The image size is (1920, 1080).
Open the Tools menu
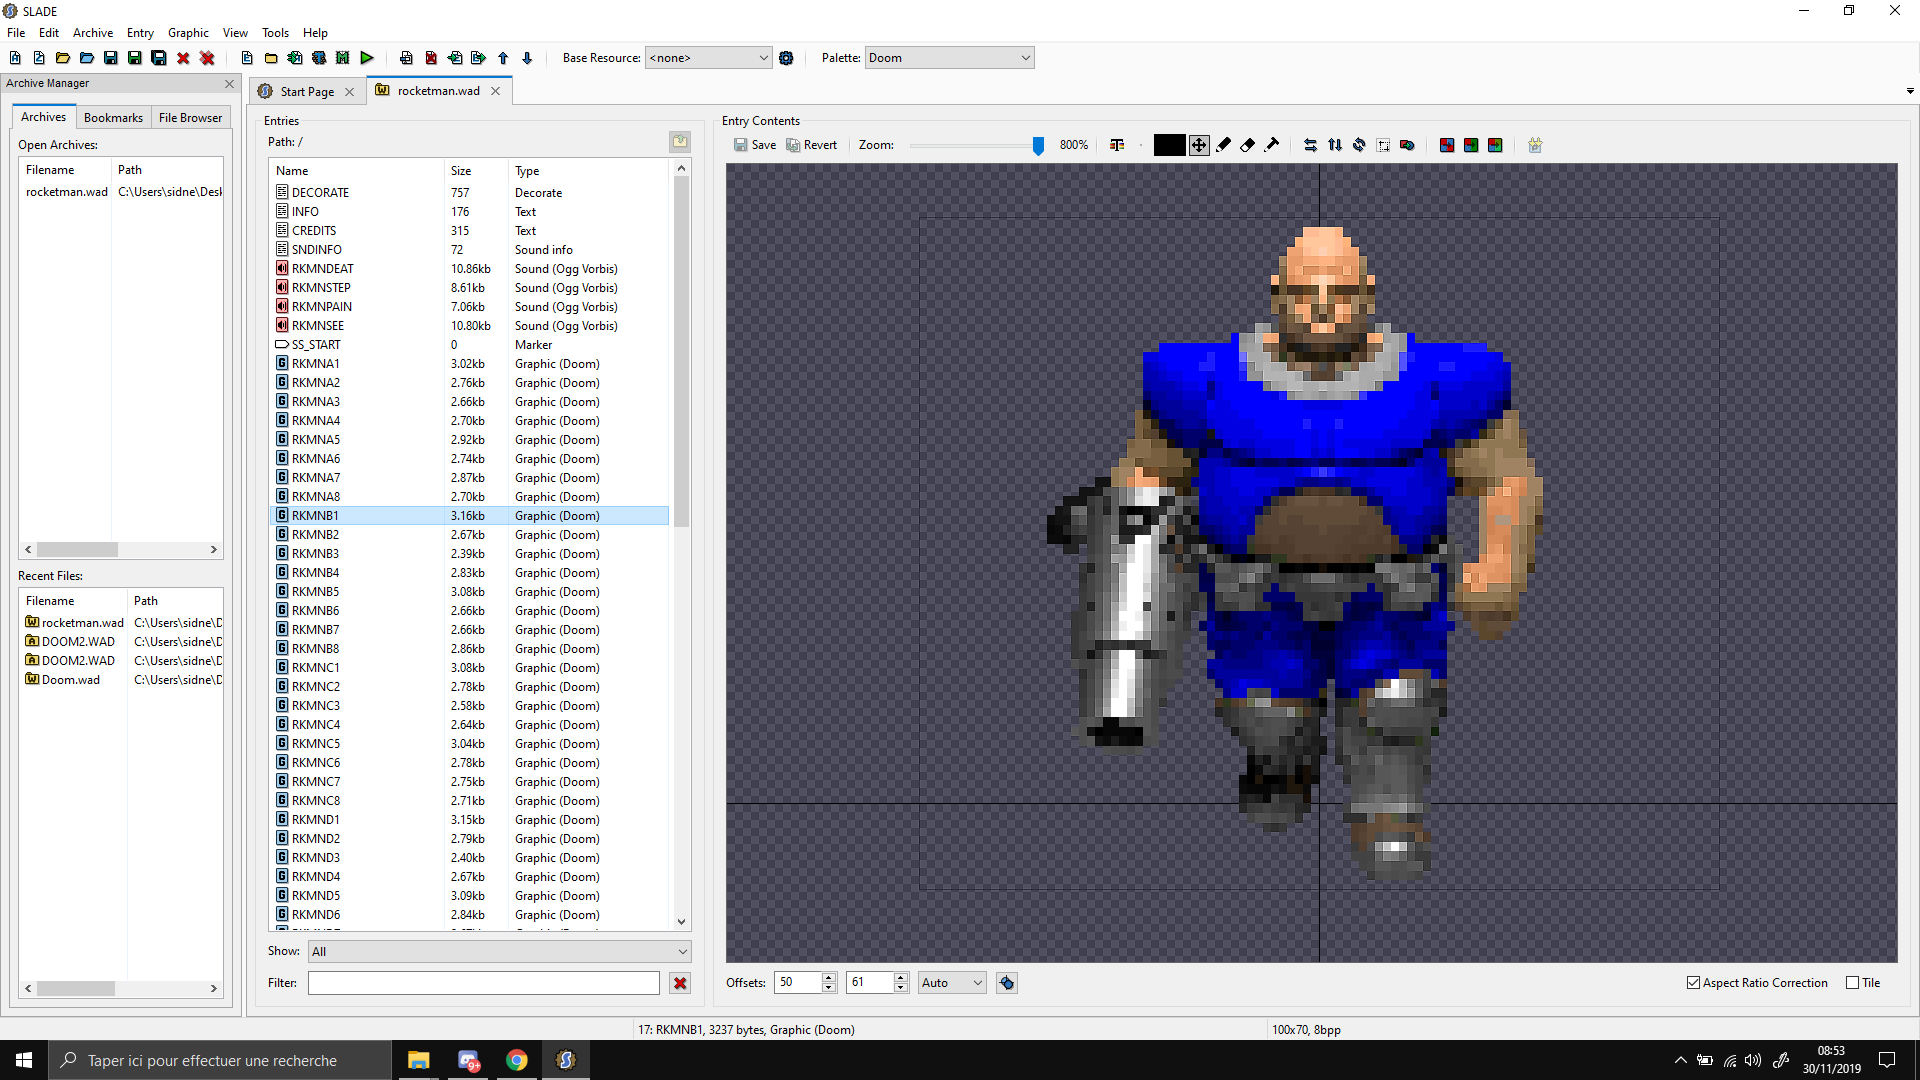(x=275, y=33)
